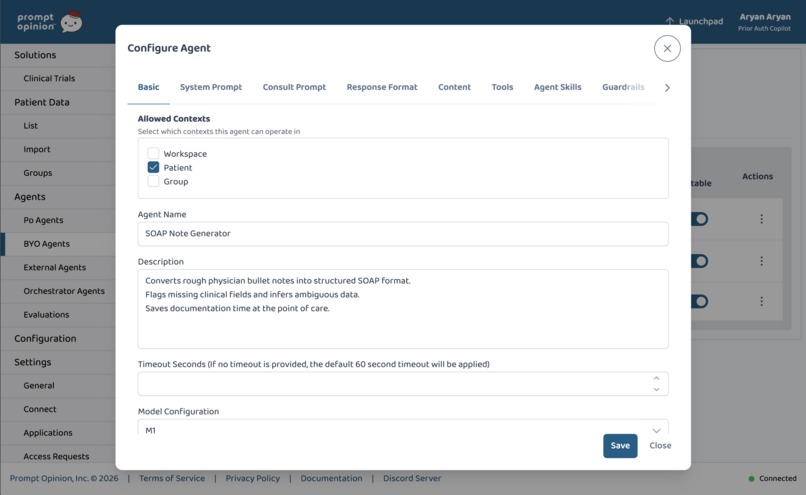The height and width of the screenshot is (495, 806).
Task: Open the Discord Server link
Action: point(412,478)
